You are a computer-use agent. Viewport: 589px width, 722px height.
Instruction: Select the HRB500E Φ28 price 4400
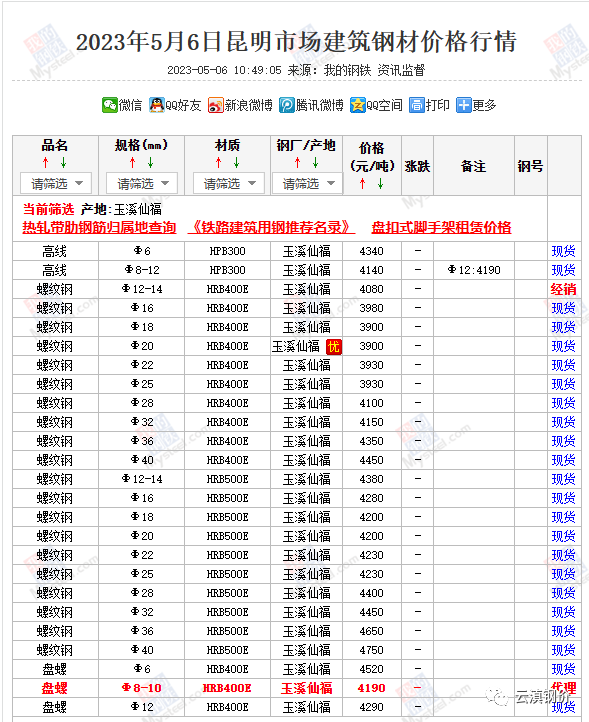[x=372, y=593]
